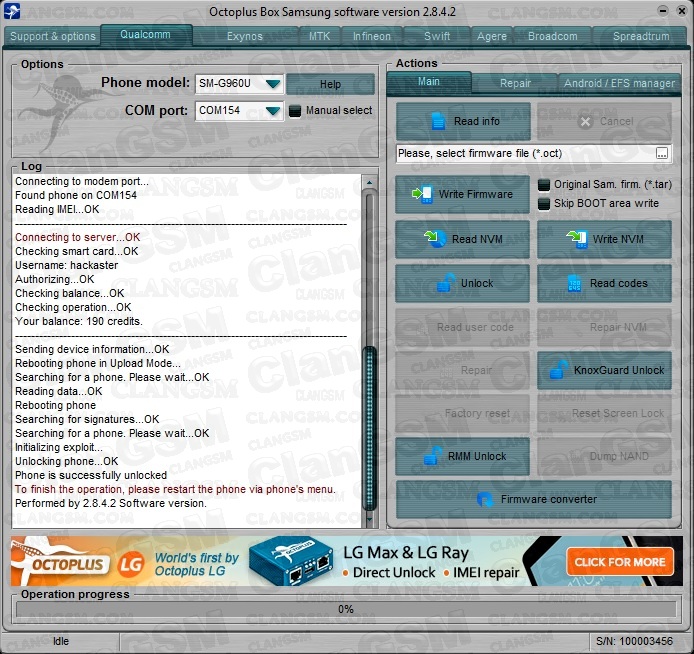Image resolution: width=694 pixels, height=654 pixels.
Task: Click the Operation progress bar
Action: coord(346,609)
